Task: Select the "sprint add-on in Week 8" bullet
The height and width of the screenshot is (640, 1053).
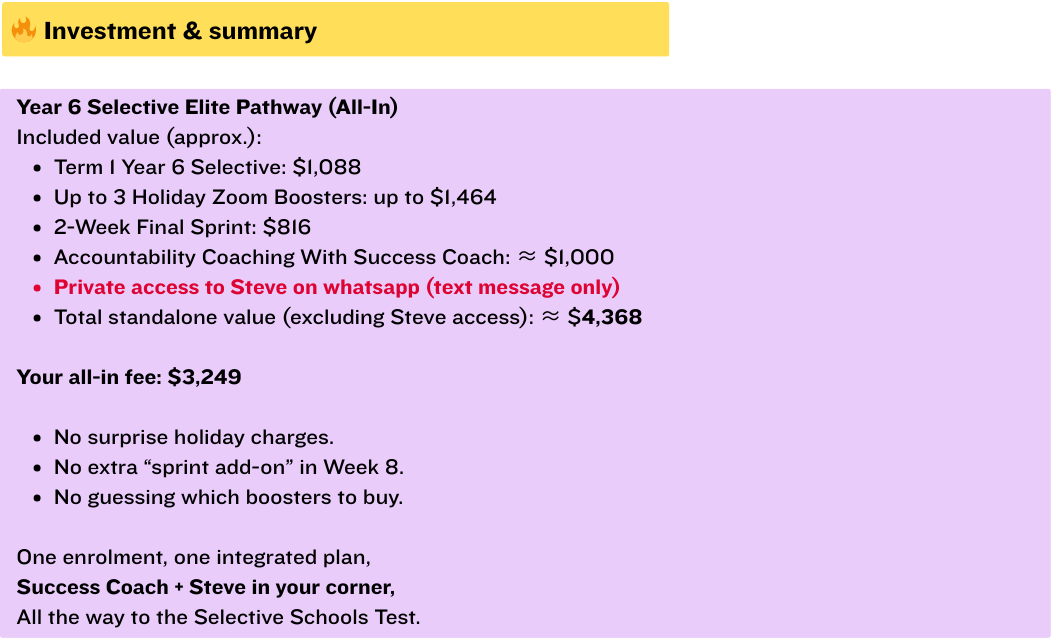Action: pyautogui.click(x=229, y=467)
